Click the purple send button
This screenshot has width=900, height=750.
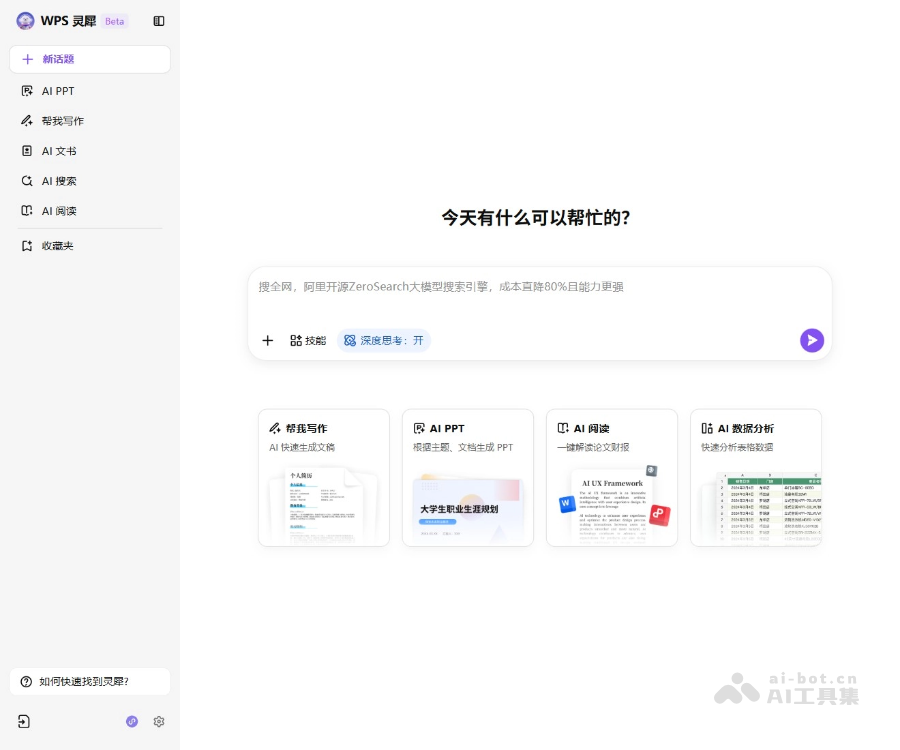(x=812, y=340)
